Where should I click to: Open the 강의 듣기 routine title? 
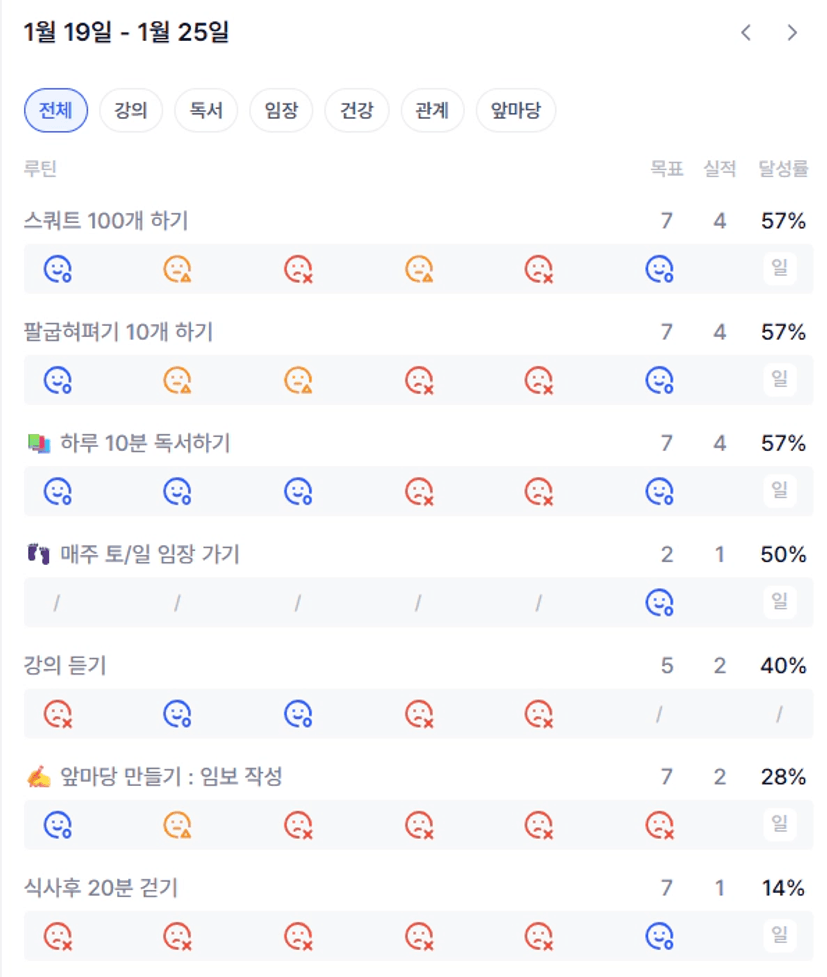point(65,666)
